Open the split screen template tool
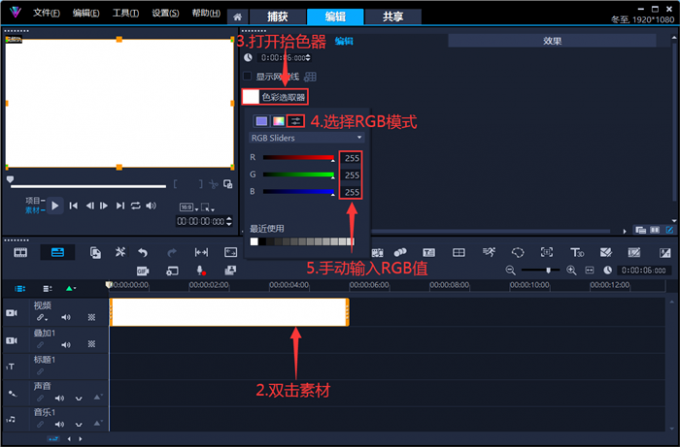 (x=459, y=252)
